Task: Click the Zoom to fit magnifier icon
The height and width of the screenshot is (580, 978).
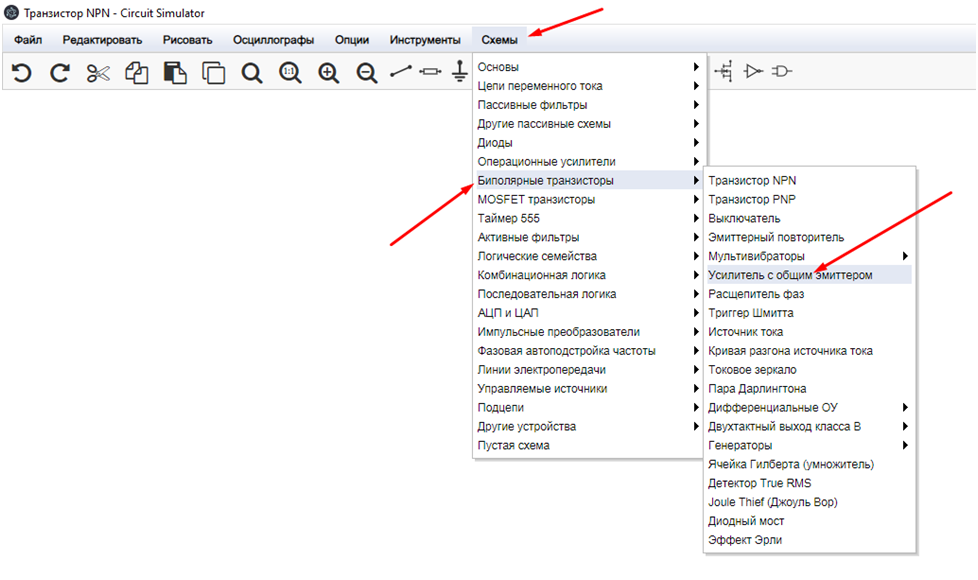Action: click(252, 73)
